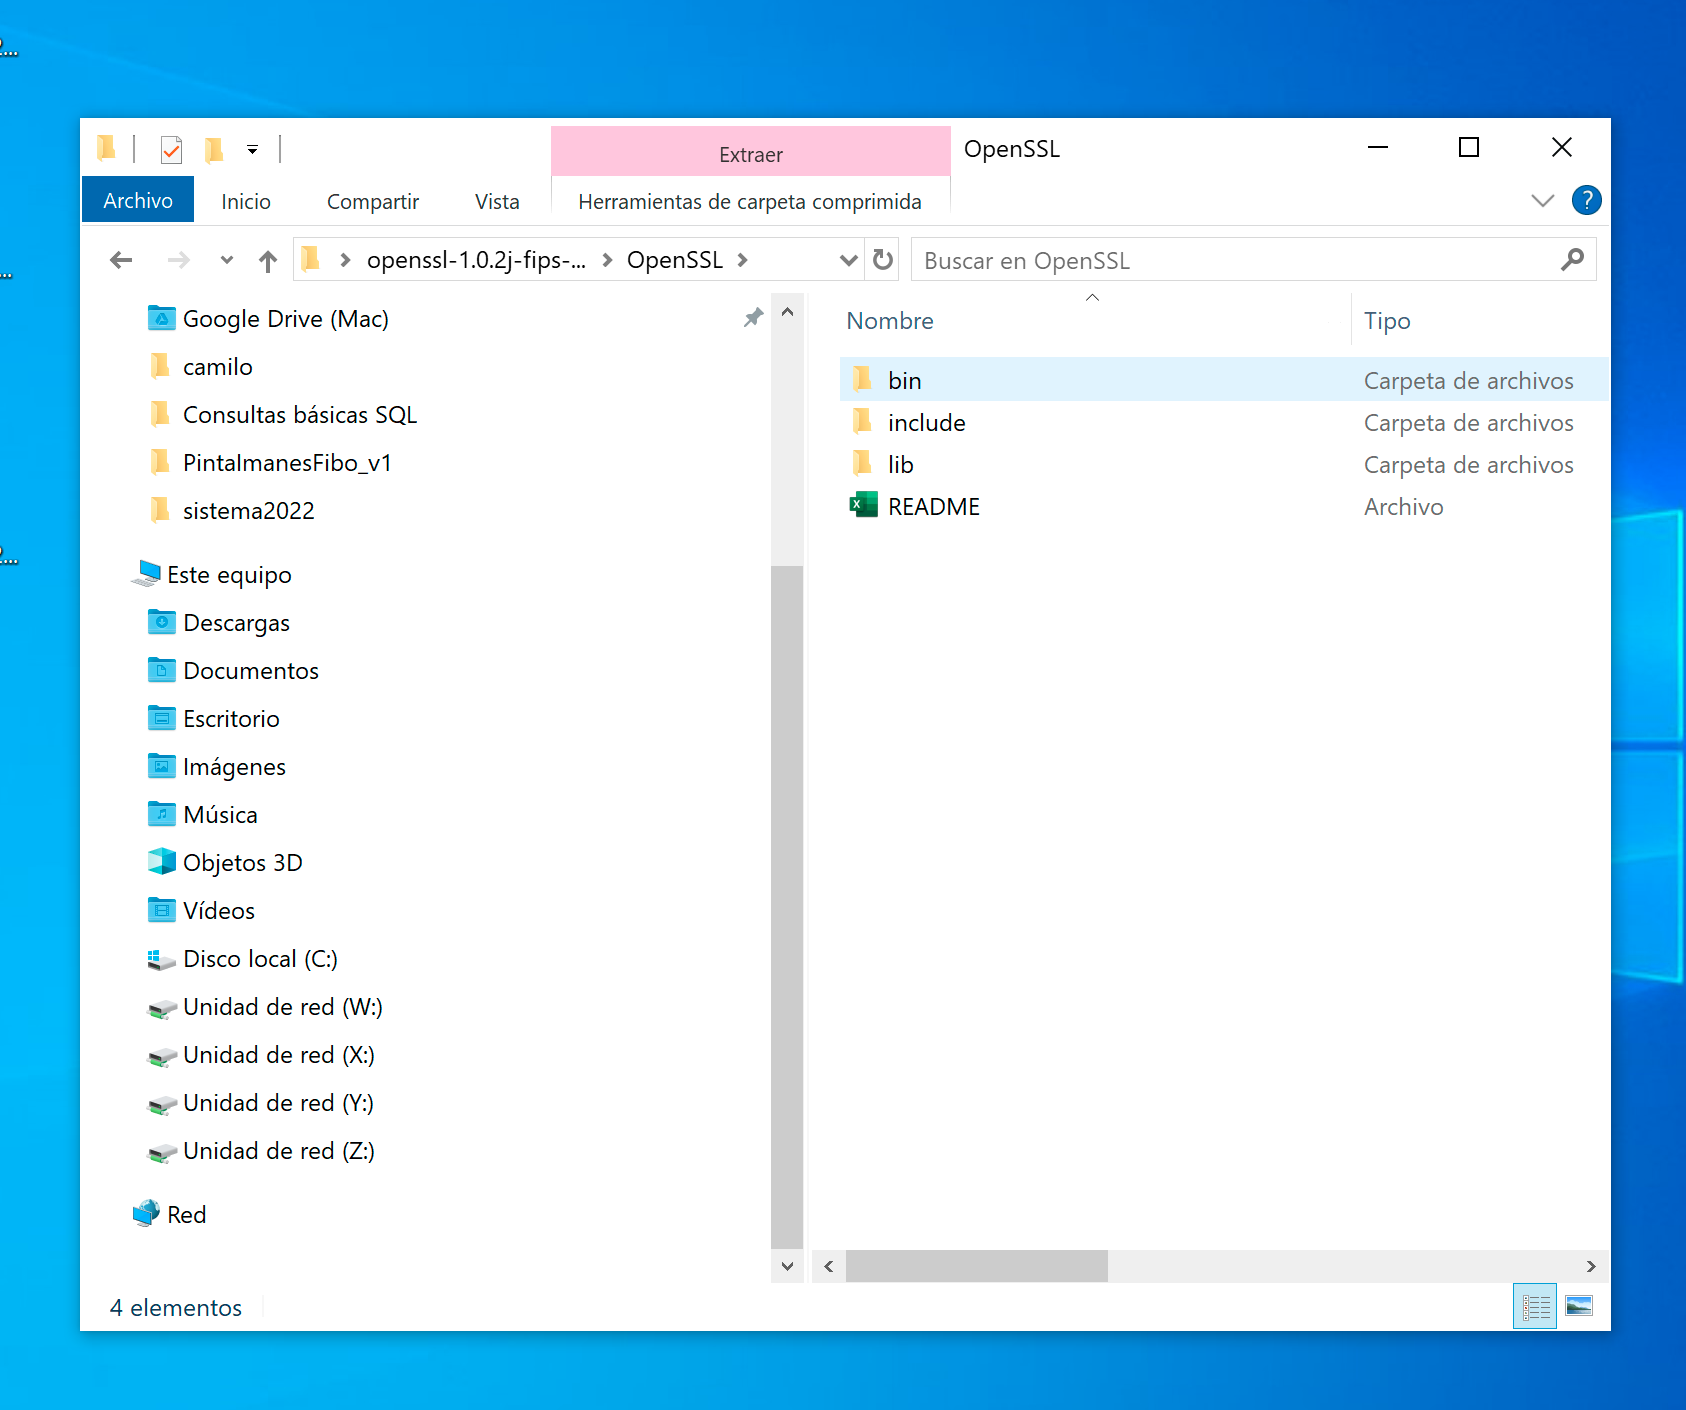This screenshot has width=1686, height=1410.
Task: Collapse the ribbon with the chevron
Action: pyautogui.click(x=1542, y=200)
